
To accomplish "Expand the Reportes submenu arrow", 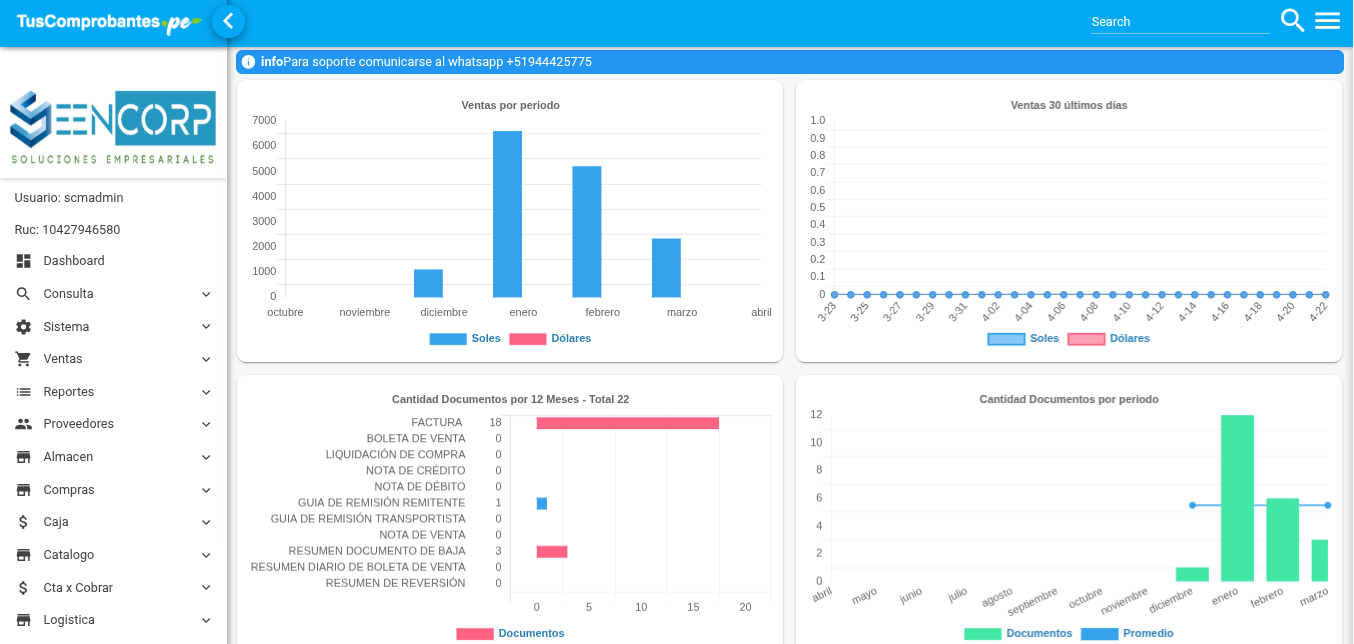I will coord(206,392).
